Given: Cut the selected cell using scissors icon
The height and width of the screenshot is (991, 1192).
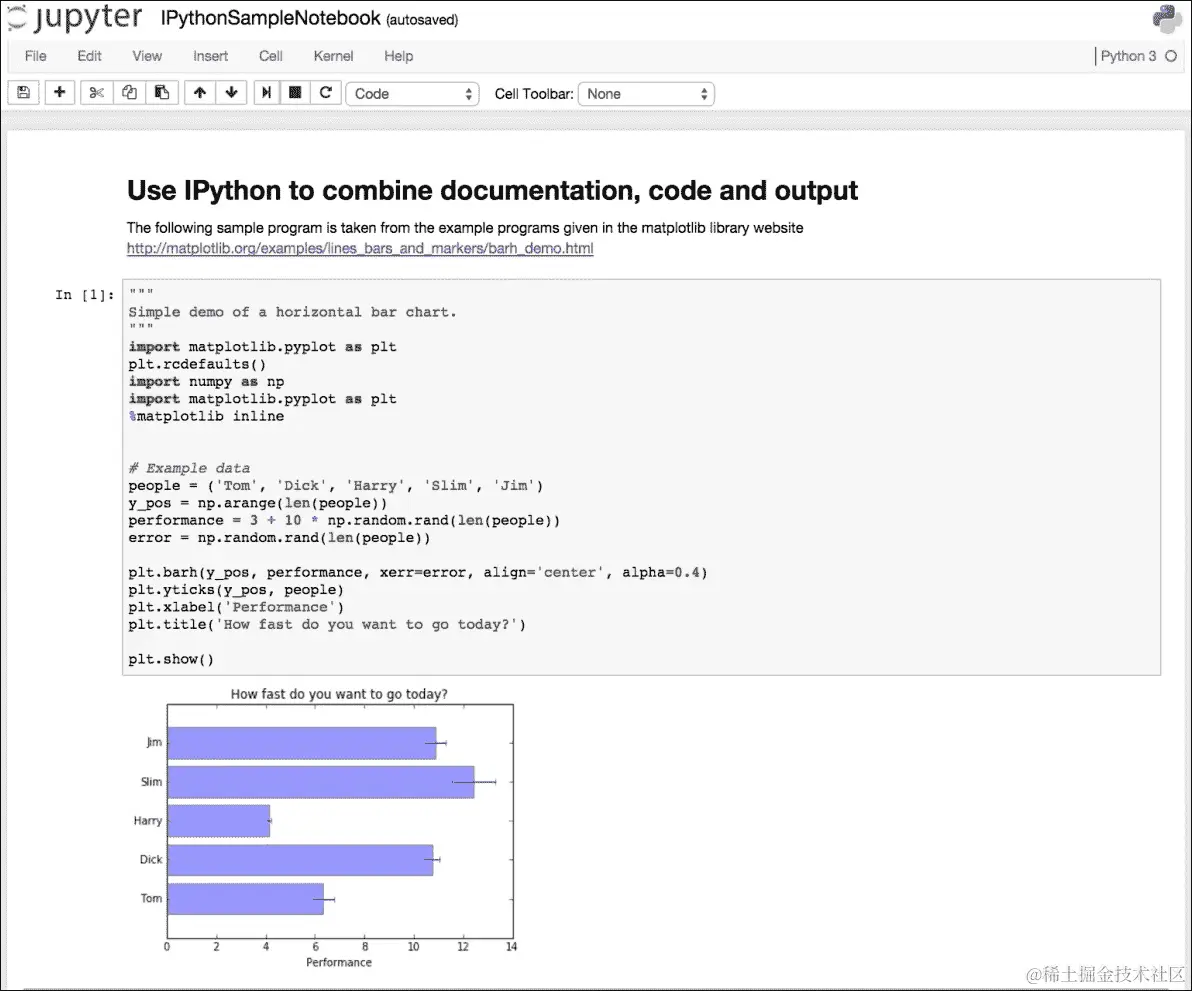Looking at the screenshot, I should (95, 92).
